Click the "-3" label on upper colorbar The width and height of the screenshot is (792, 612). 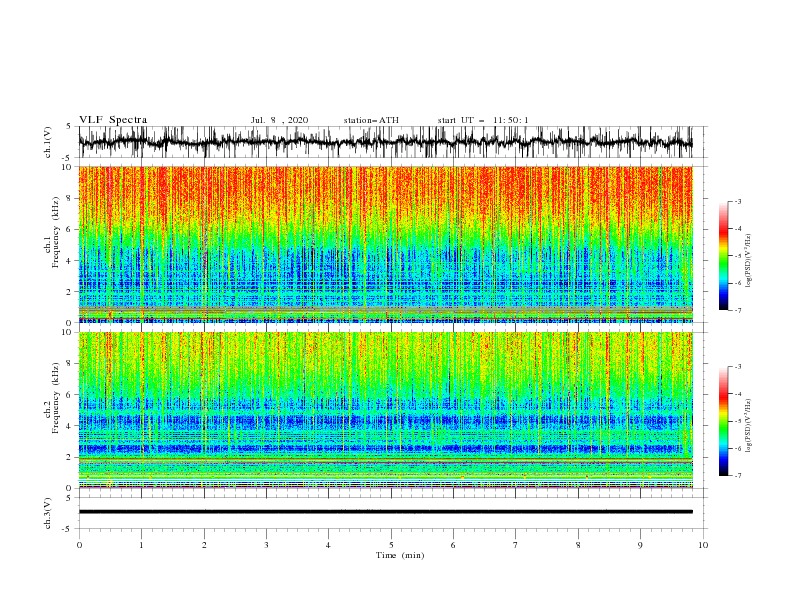pos(737,201)
